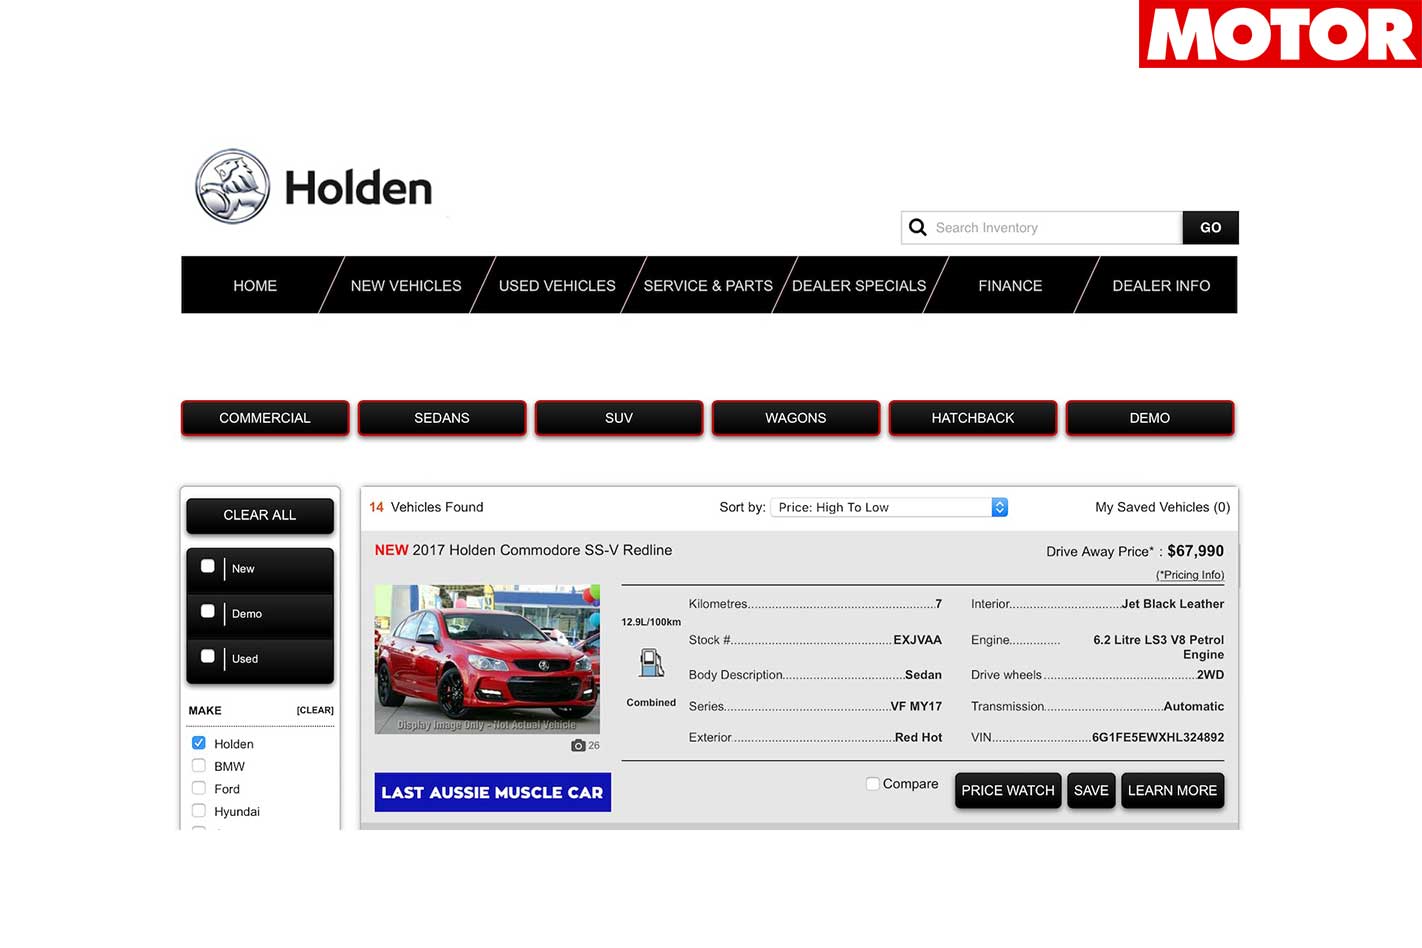Click the Automatic transmission value
This screenshot has width=1422, height=948.
click(1194, 706)
